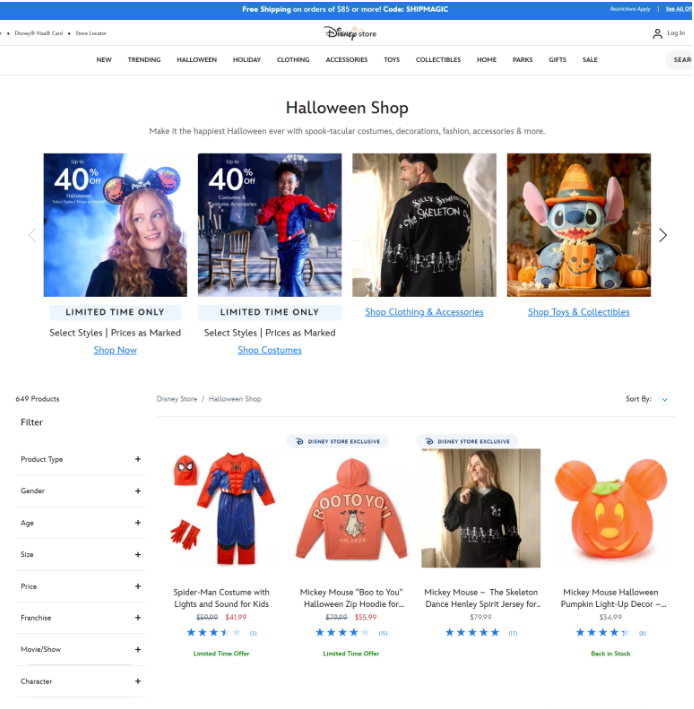Open the Sort By dropdown
Image resolution: width=694 pixels, height=709 pixels.
664,399
